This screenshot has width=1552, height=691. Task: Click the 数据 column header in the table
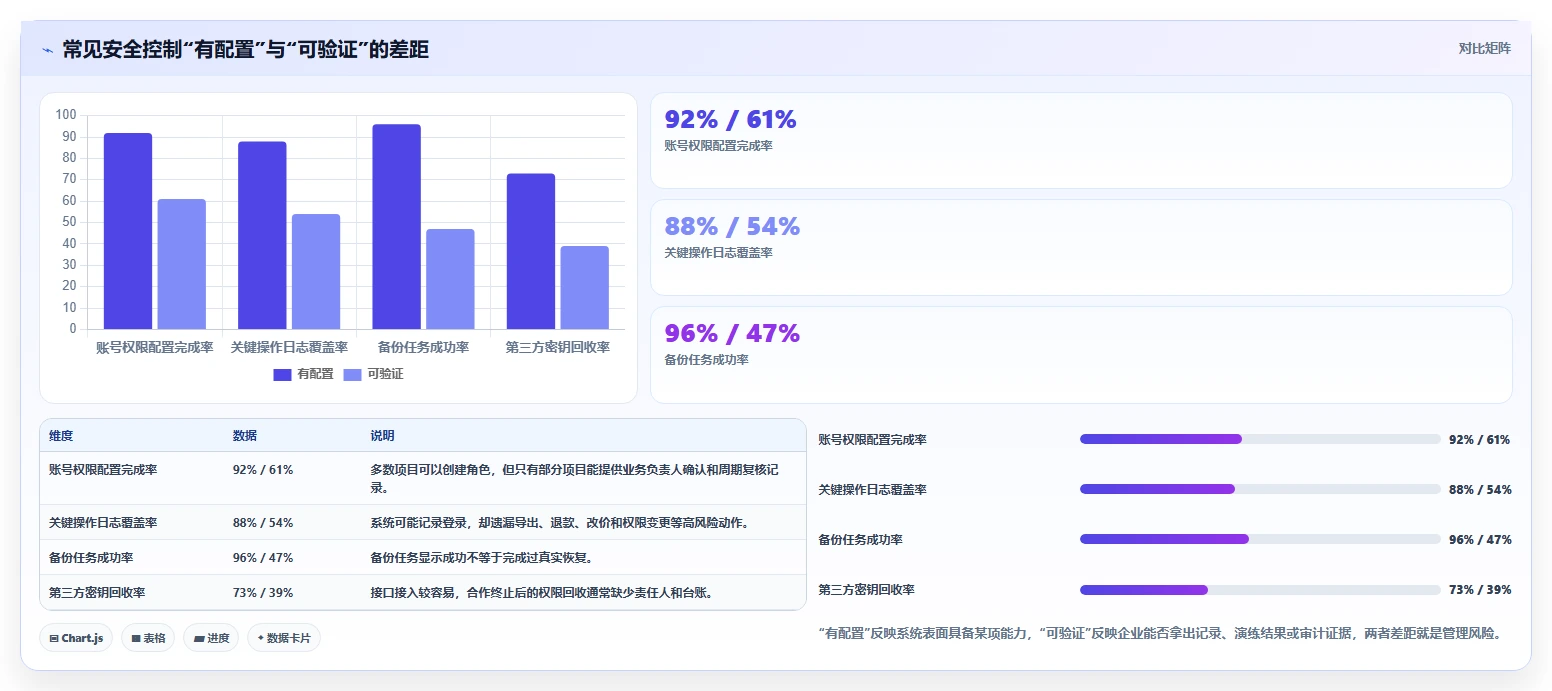point(245,436)
